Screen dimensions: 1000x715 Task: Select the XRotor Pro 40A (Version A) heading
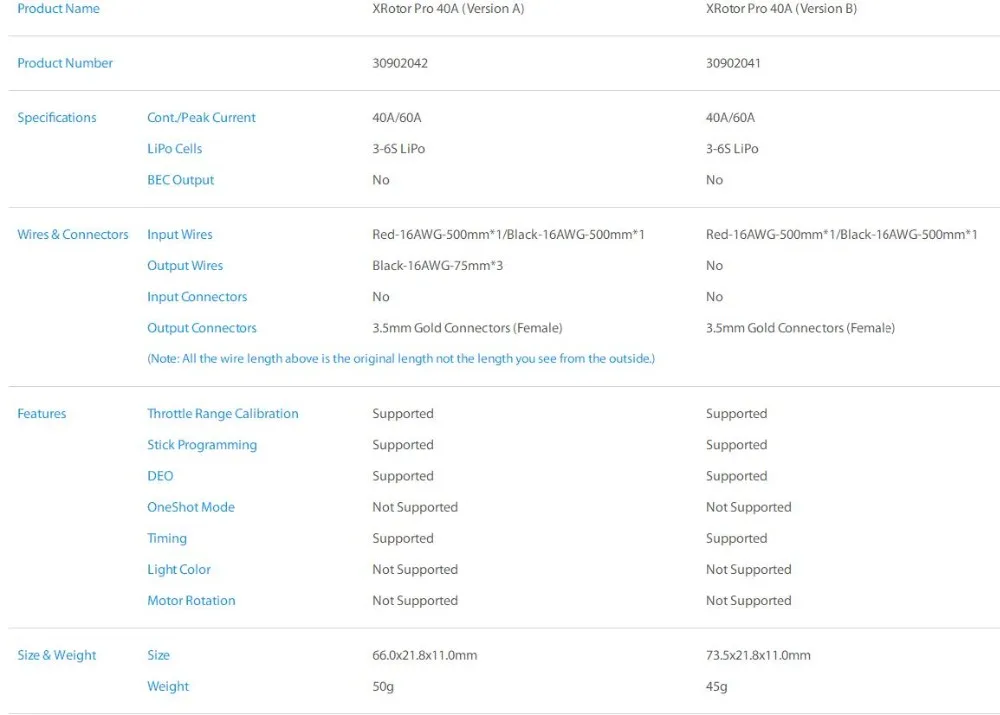[x=448, y=9]
